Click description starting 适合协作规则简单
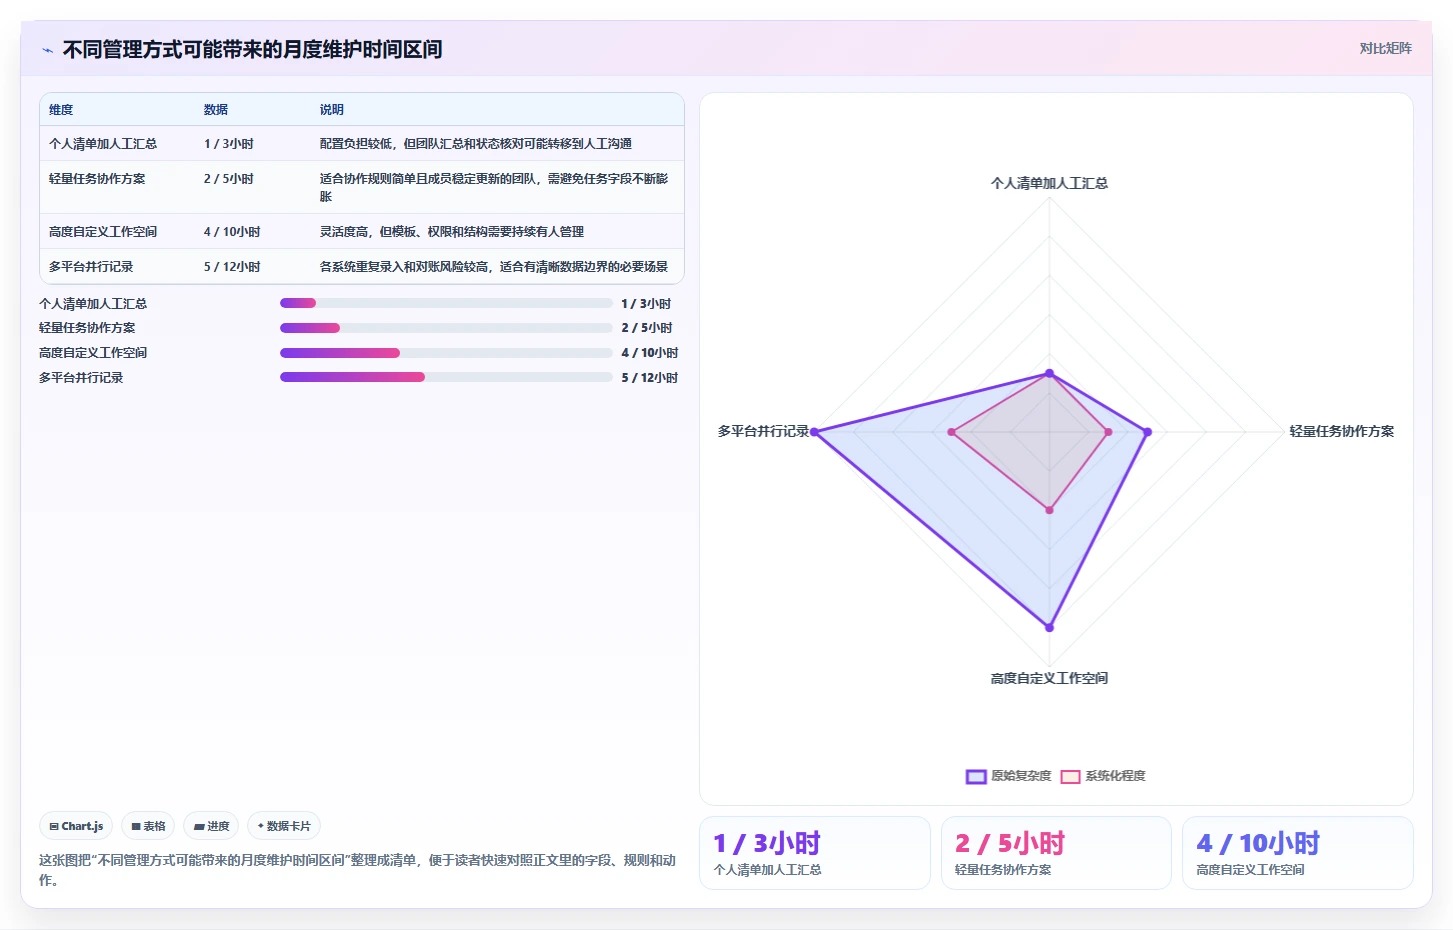 coord(494,187)
